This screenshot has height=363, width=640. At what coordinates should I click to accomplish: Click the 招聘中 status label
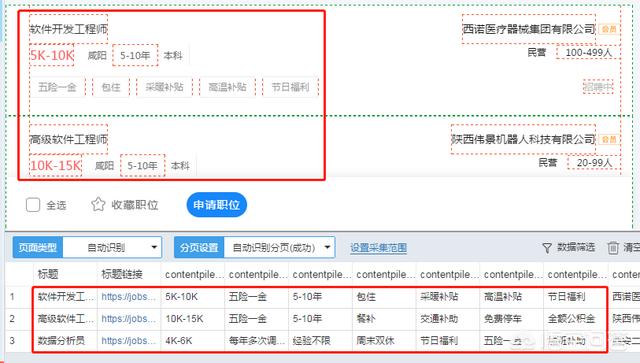598,87
